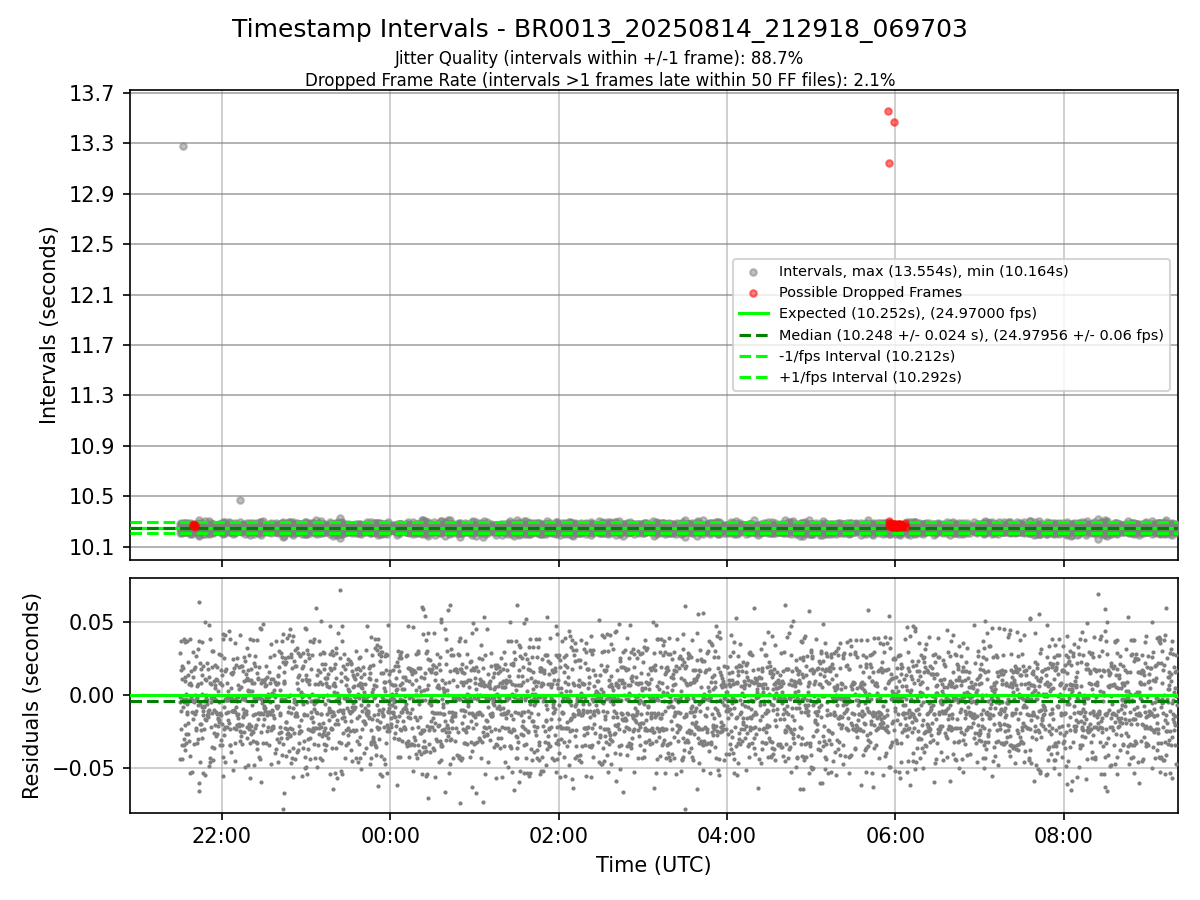Click the gray dot marker in the legend
This screenshot has height=900, width=1200.
click(753, 272)
